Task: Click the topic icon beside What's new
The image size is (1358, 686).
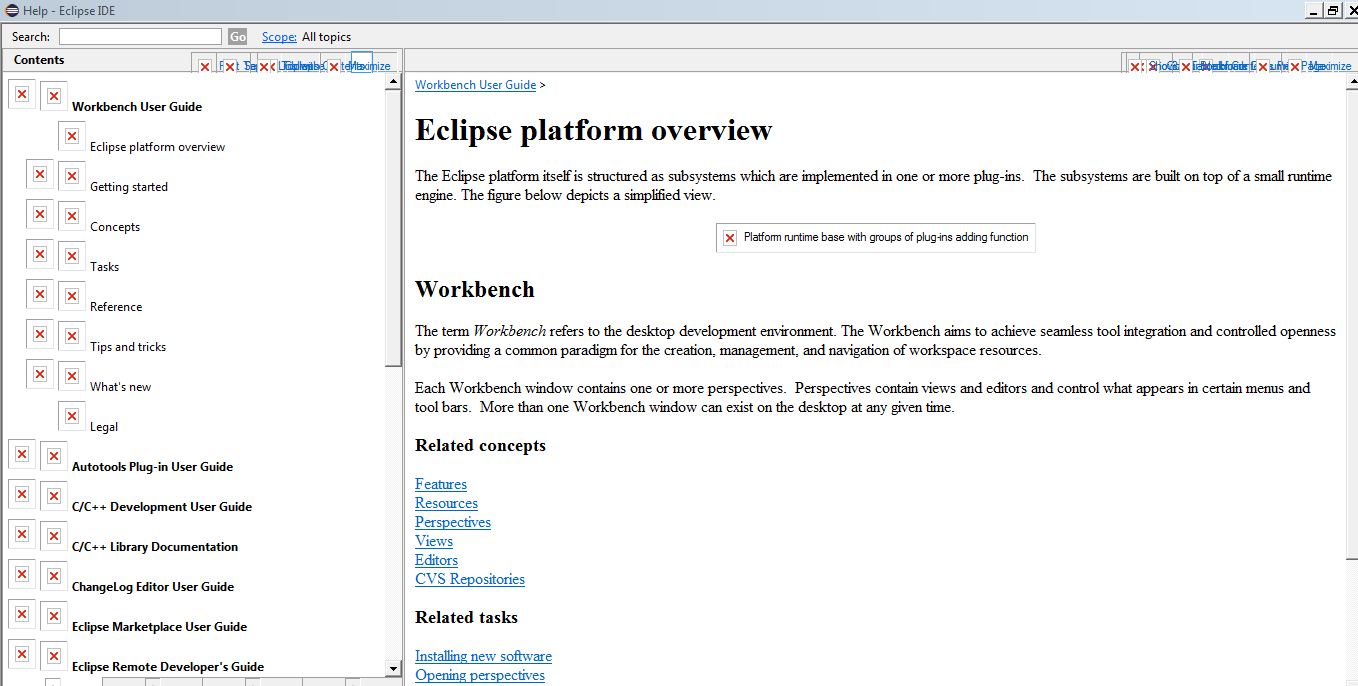Action: point(72,376)
